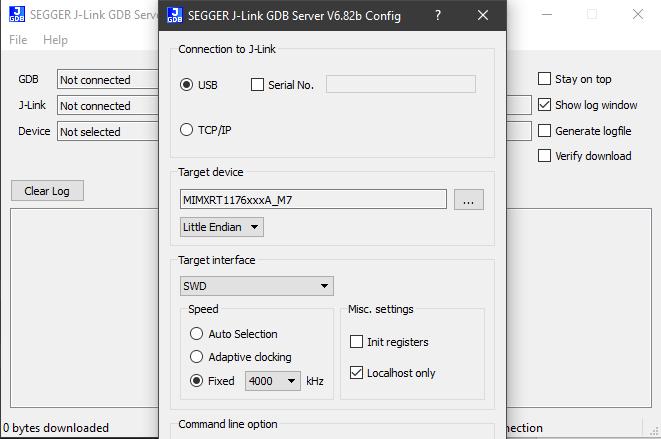Enable the Stay on top checkbox
Viewport: 661px width, 439px height.
(545, 79)
